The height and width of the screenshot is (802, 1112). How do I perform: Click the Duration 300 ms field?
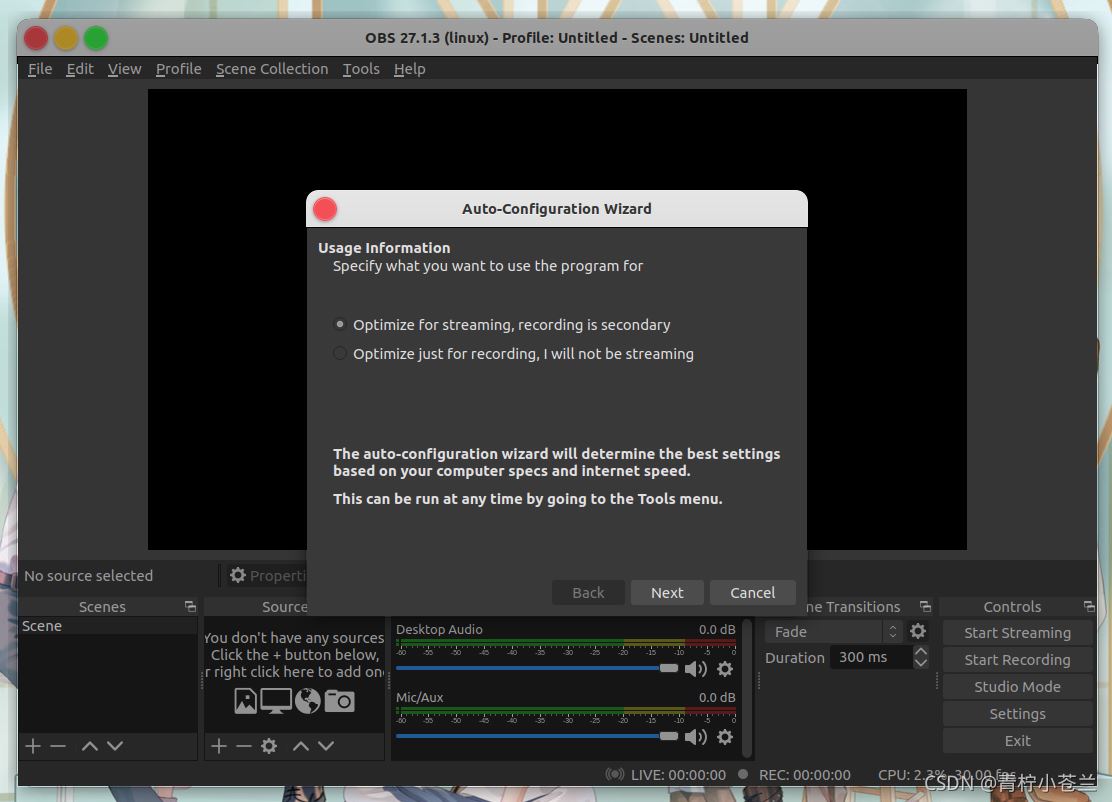[872, 657]
